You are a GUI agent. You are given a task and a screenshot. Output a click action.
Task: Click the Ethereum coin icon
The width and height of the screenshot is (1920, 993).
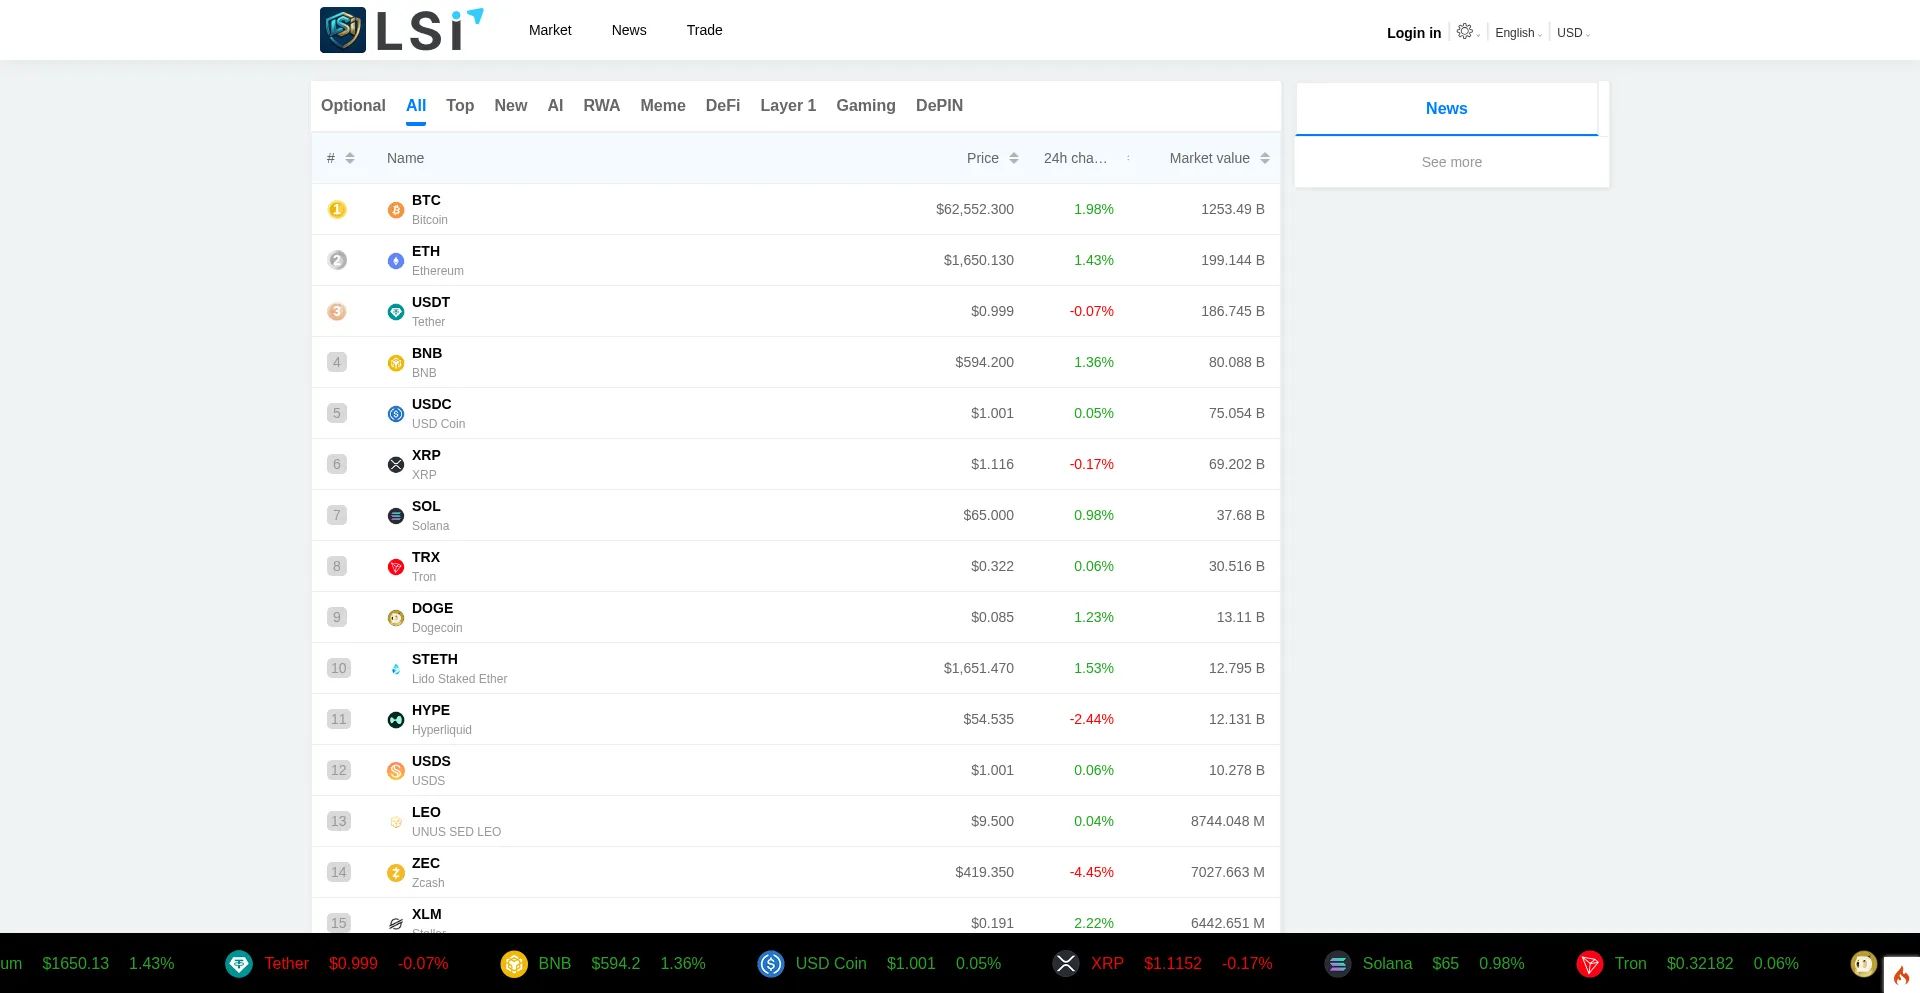[x=396, y=261]
